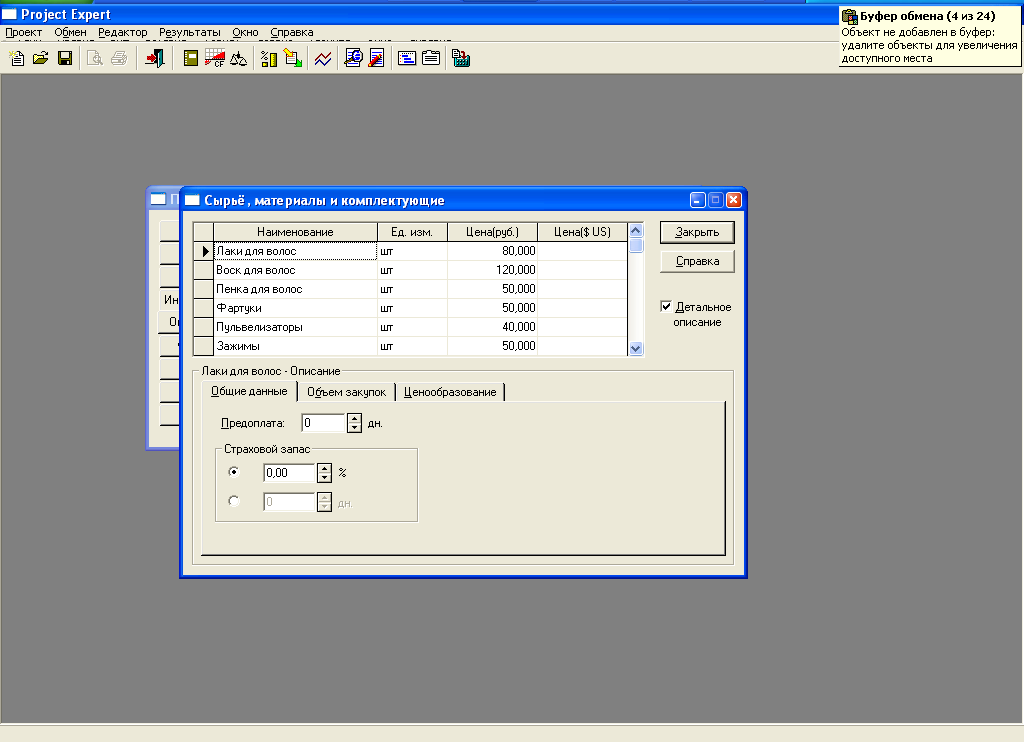Open the Cash-Flow (CF) table icon

[x=214, y=59]
